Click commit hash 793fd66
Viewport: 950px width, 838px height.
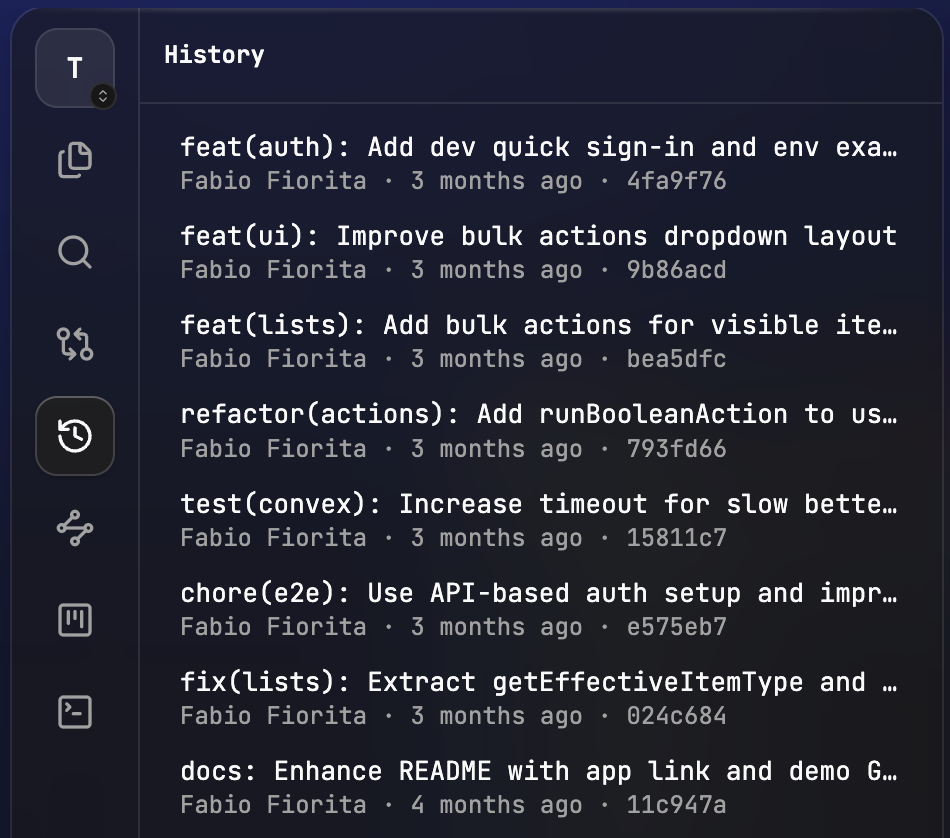[x=676, y=448]
